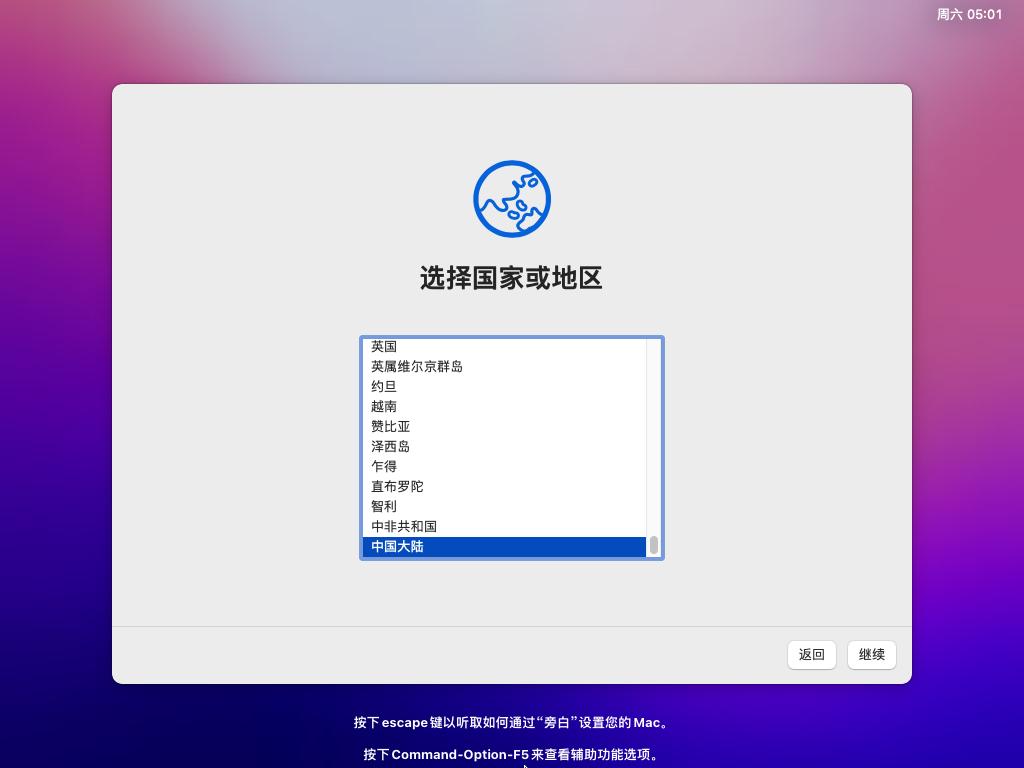Screen dimensions: 1024x768
Task: Click the globe icon above the heading
Action: point(512,199)
